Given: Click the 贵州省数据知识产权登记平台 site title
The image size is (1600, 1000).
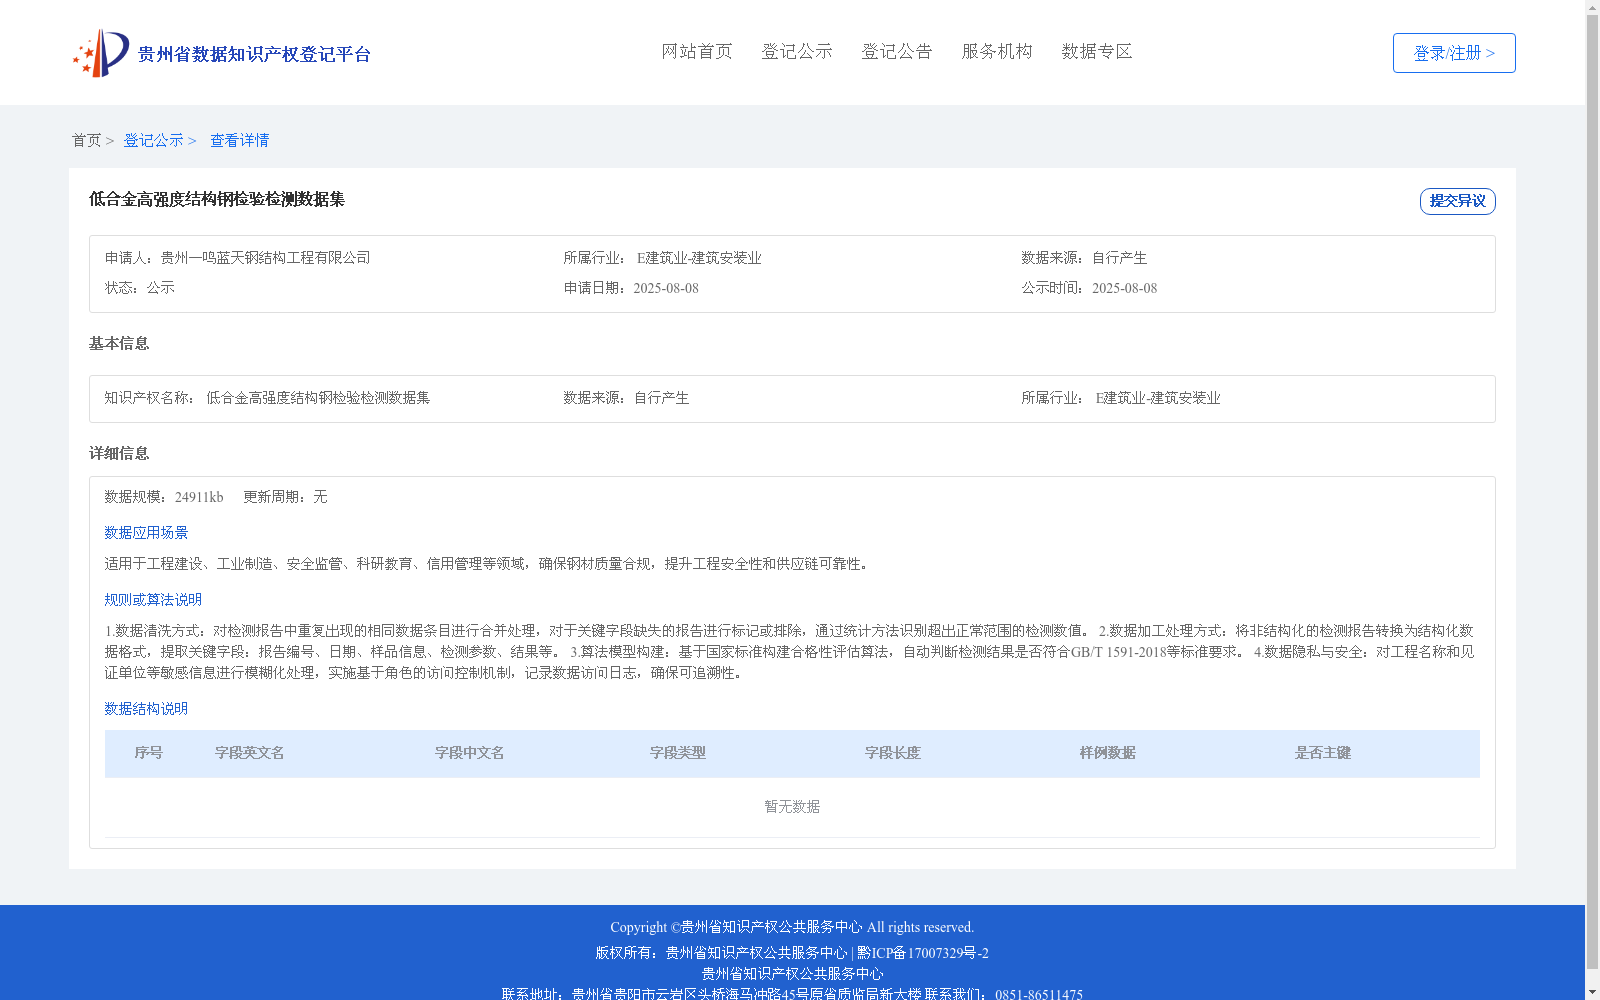Looking at the screenshot, I should (x=254, y=54).
